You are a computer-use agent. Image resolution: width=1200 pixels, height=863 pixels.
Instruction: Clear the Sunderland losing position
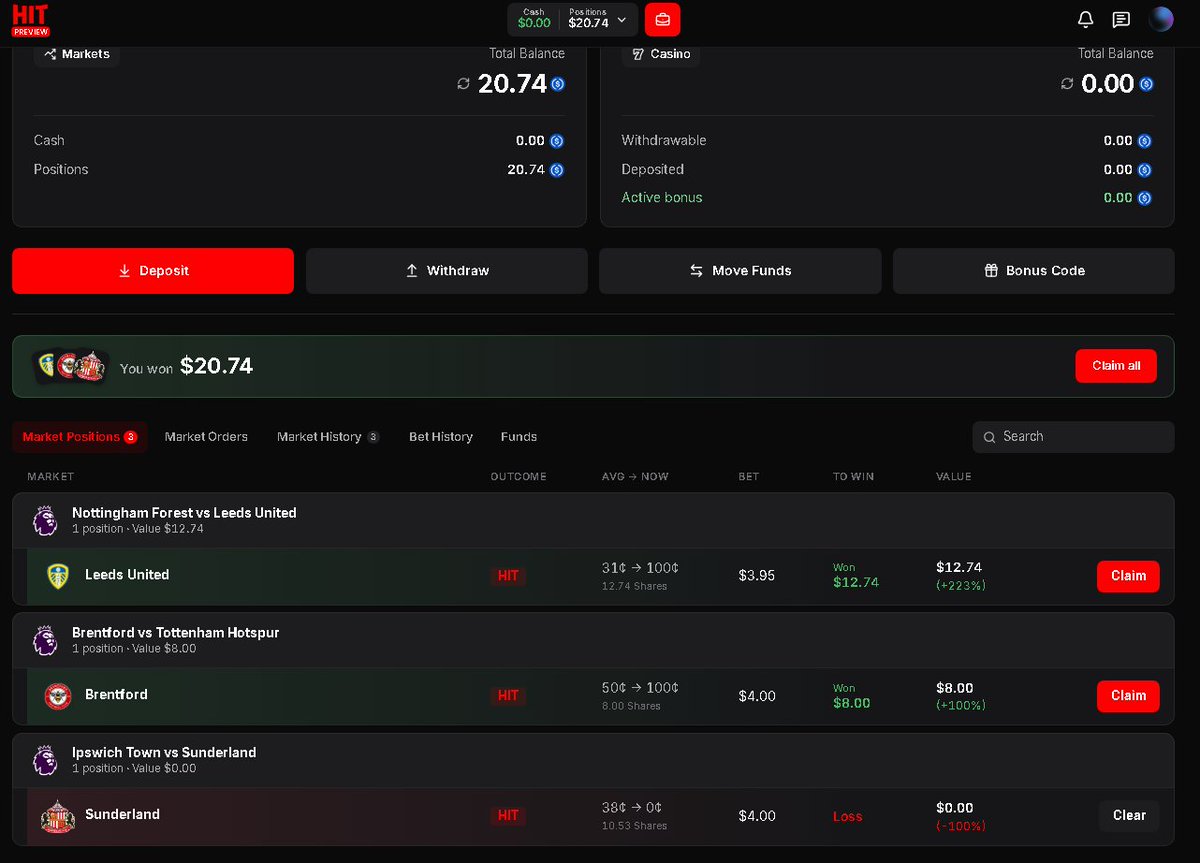click(x=1129, y=816)
